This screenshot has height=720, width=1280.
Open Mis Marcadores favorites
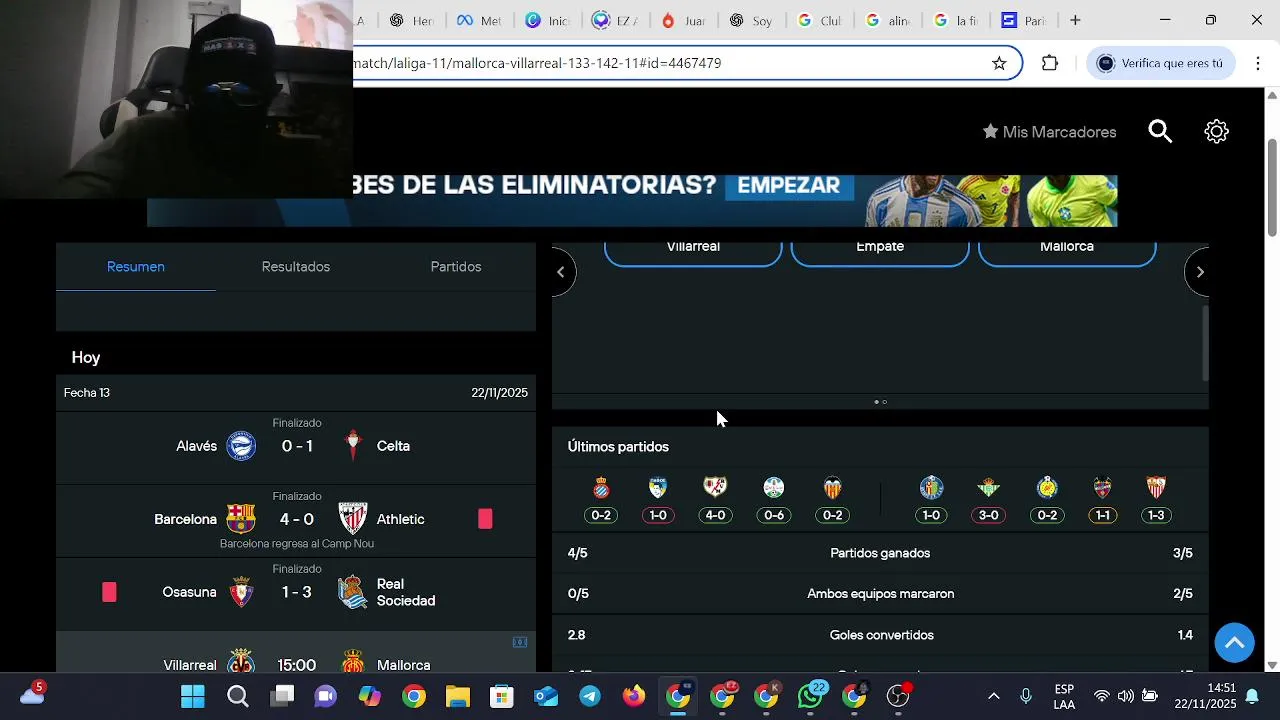click(1049, 132)
